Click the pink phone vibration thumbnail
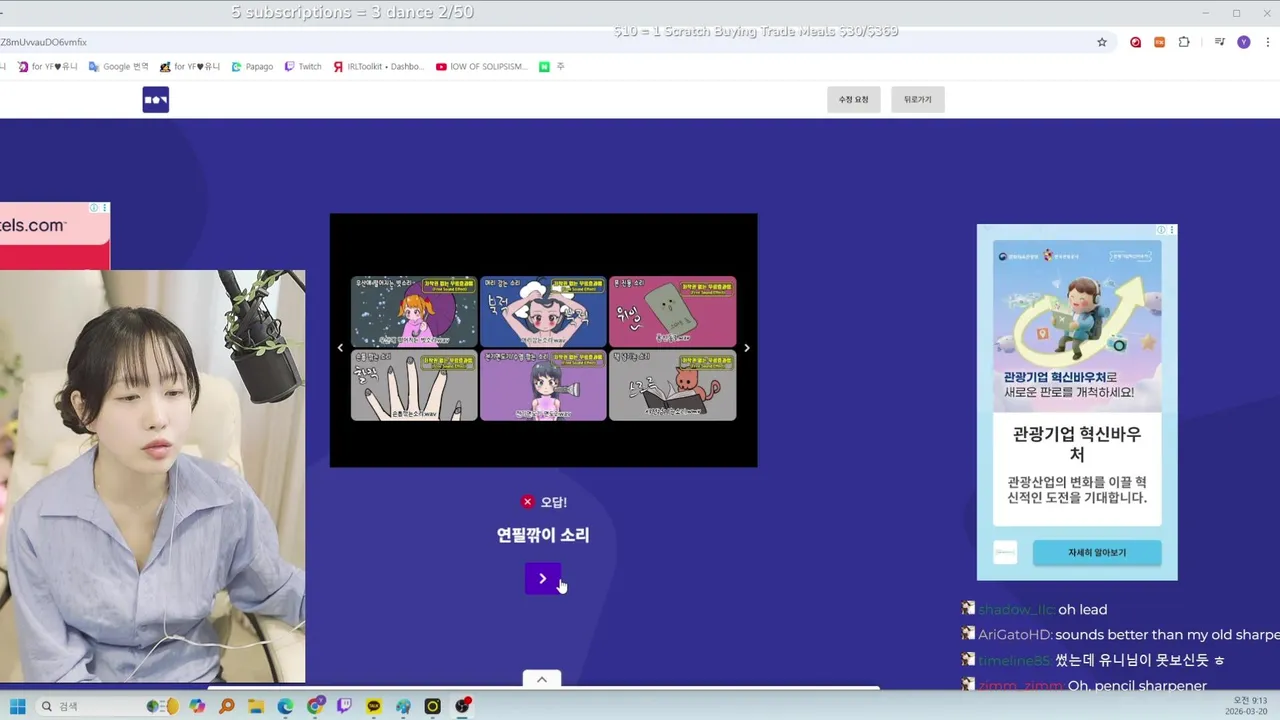 tap(672, 311)
